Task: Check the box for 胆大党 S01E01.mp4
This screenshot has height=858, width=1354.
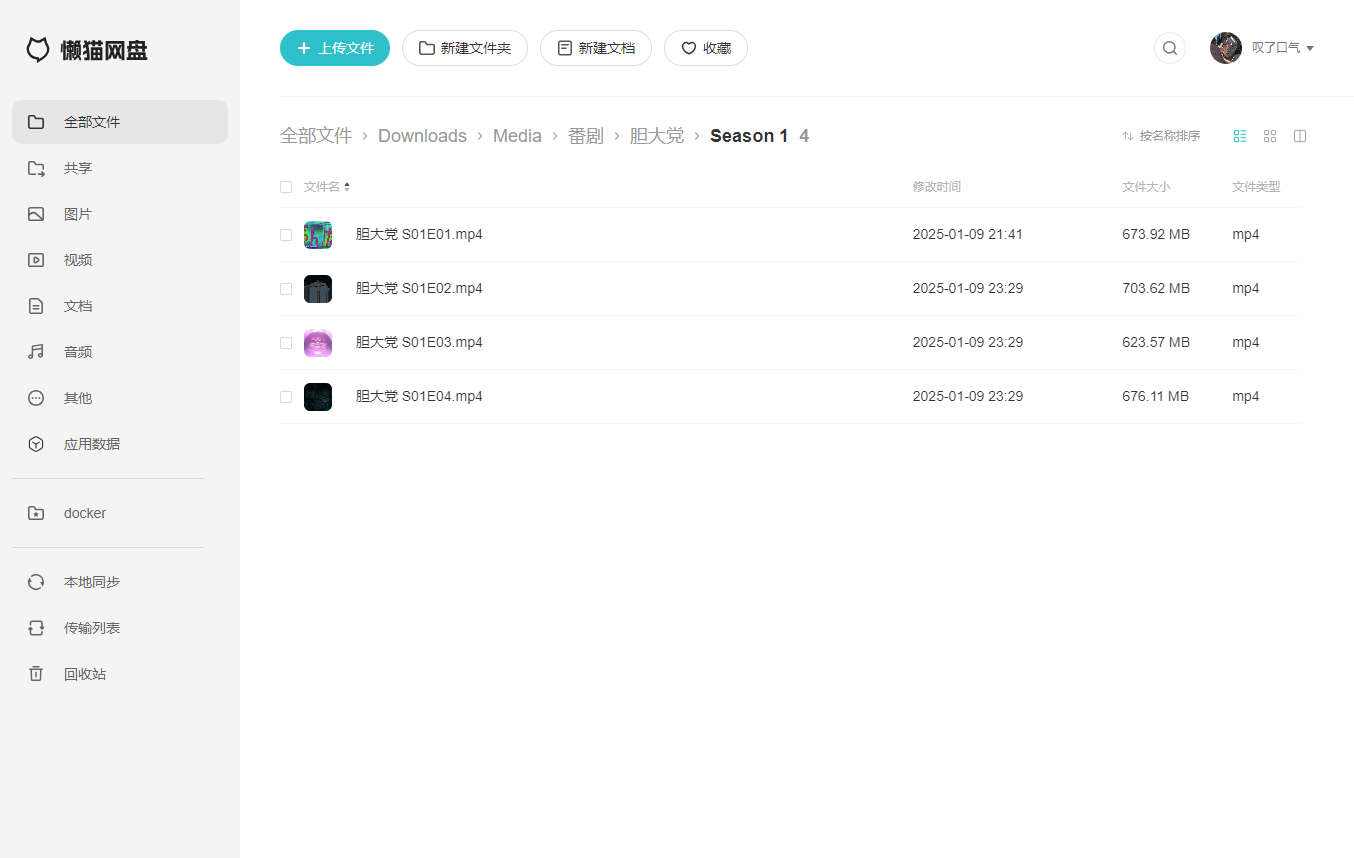Action: [x=286, y=235]
